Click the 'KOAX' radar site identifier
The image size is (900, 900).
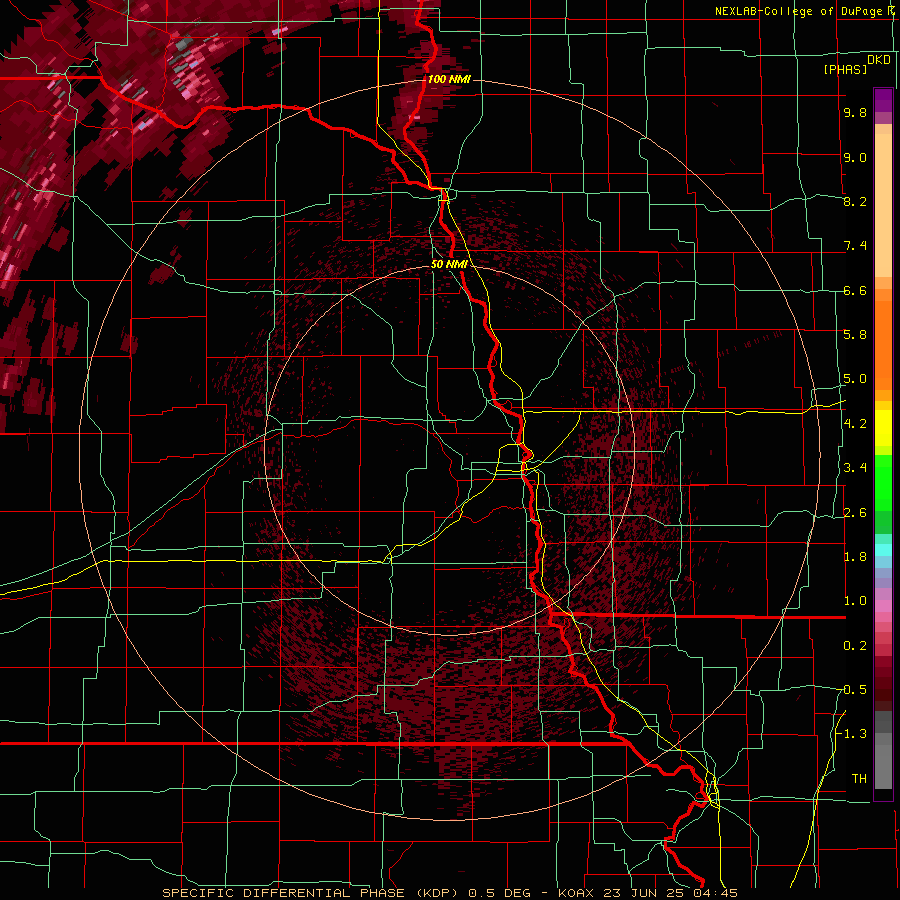(576, 893)
